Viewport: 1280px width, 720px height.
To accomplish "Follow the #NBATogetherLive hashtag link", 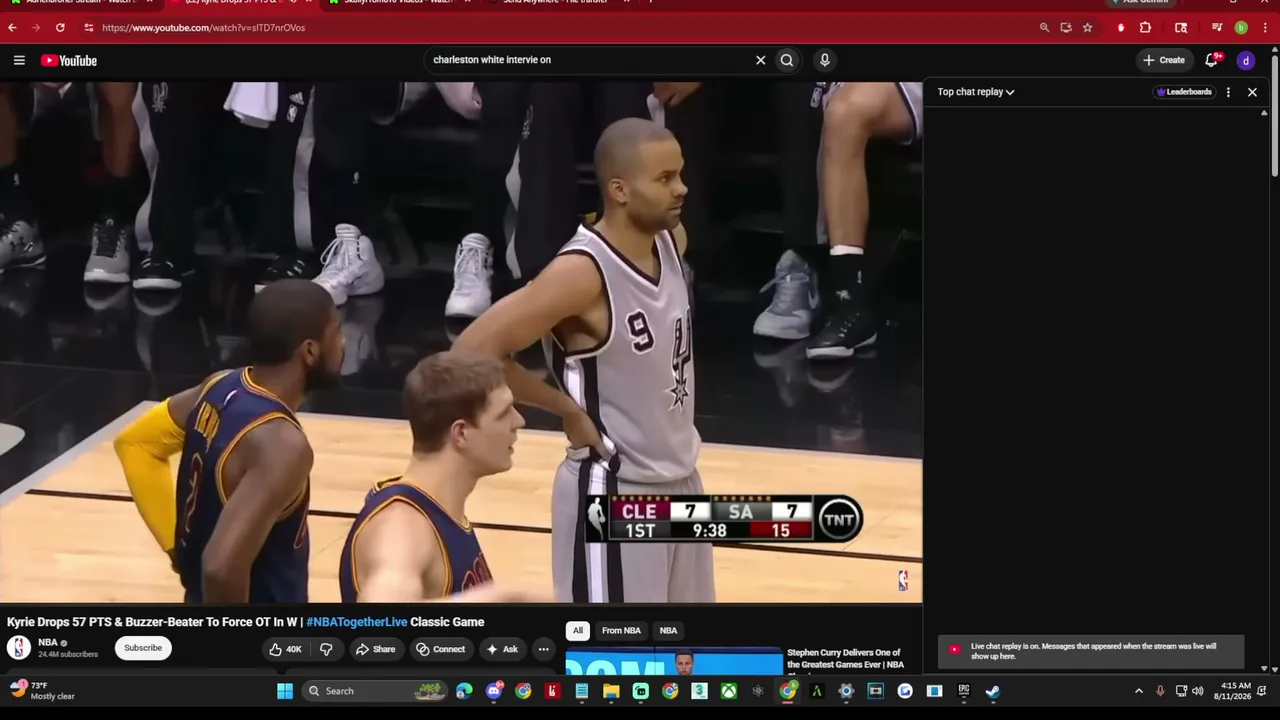I will point(357,622).
